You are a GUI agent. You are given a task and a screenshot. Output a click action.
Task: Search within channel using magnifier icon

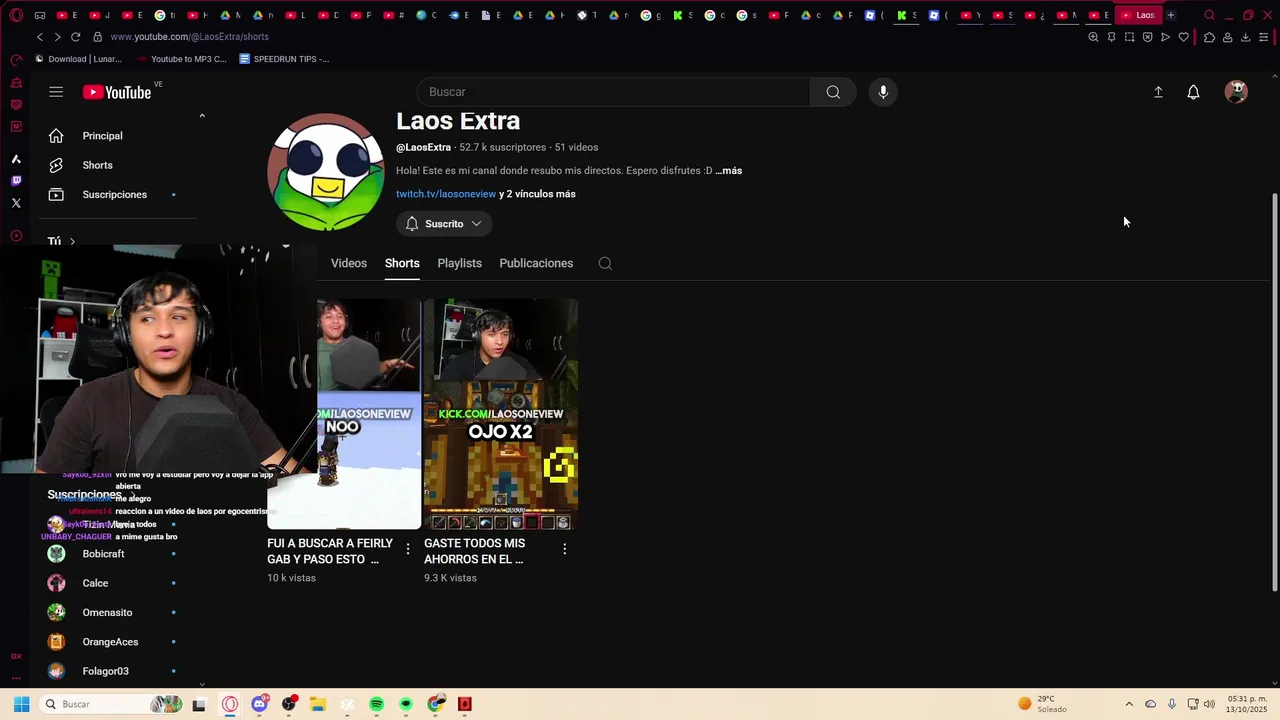click(x=605, y=263)
